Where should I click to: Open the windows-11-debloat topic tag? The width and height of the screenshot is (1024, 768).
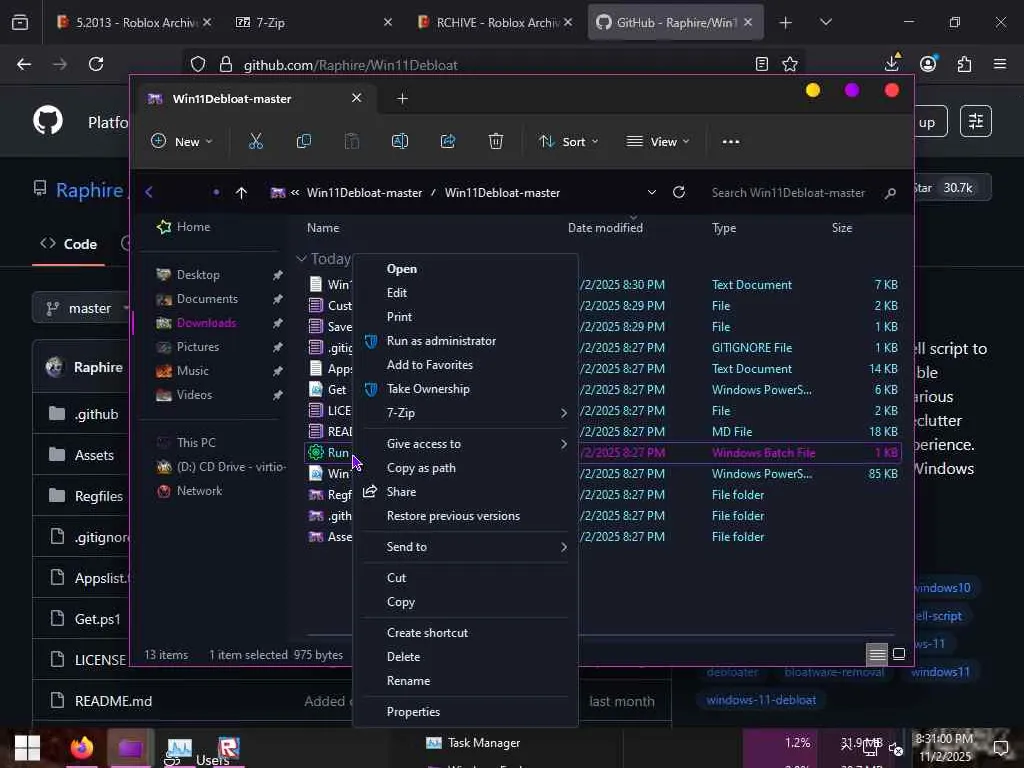tap(761, 699)
